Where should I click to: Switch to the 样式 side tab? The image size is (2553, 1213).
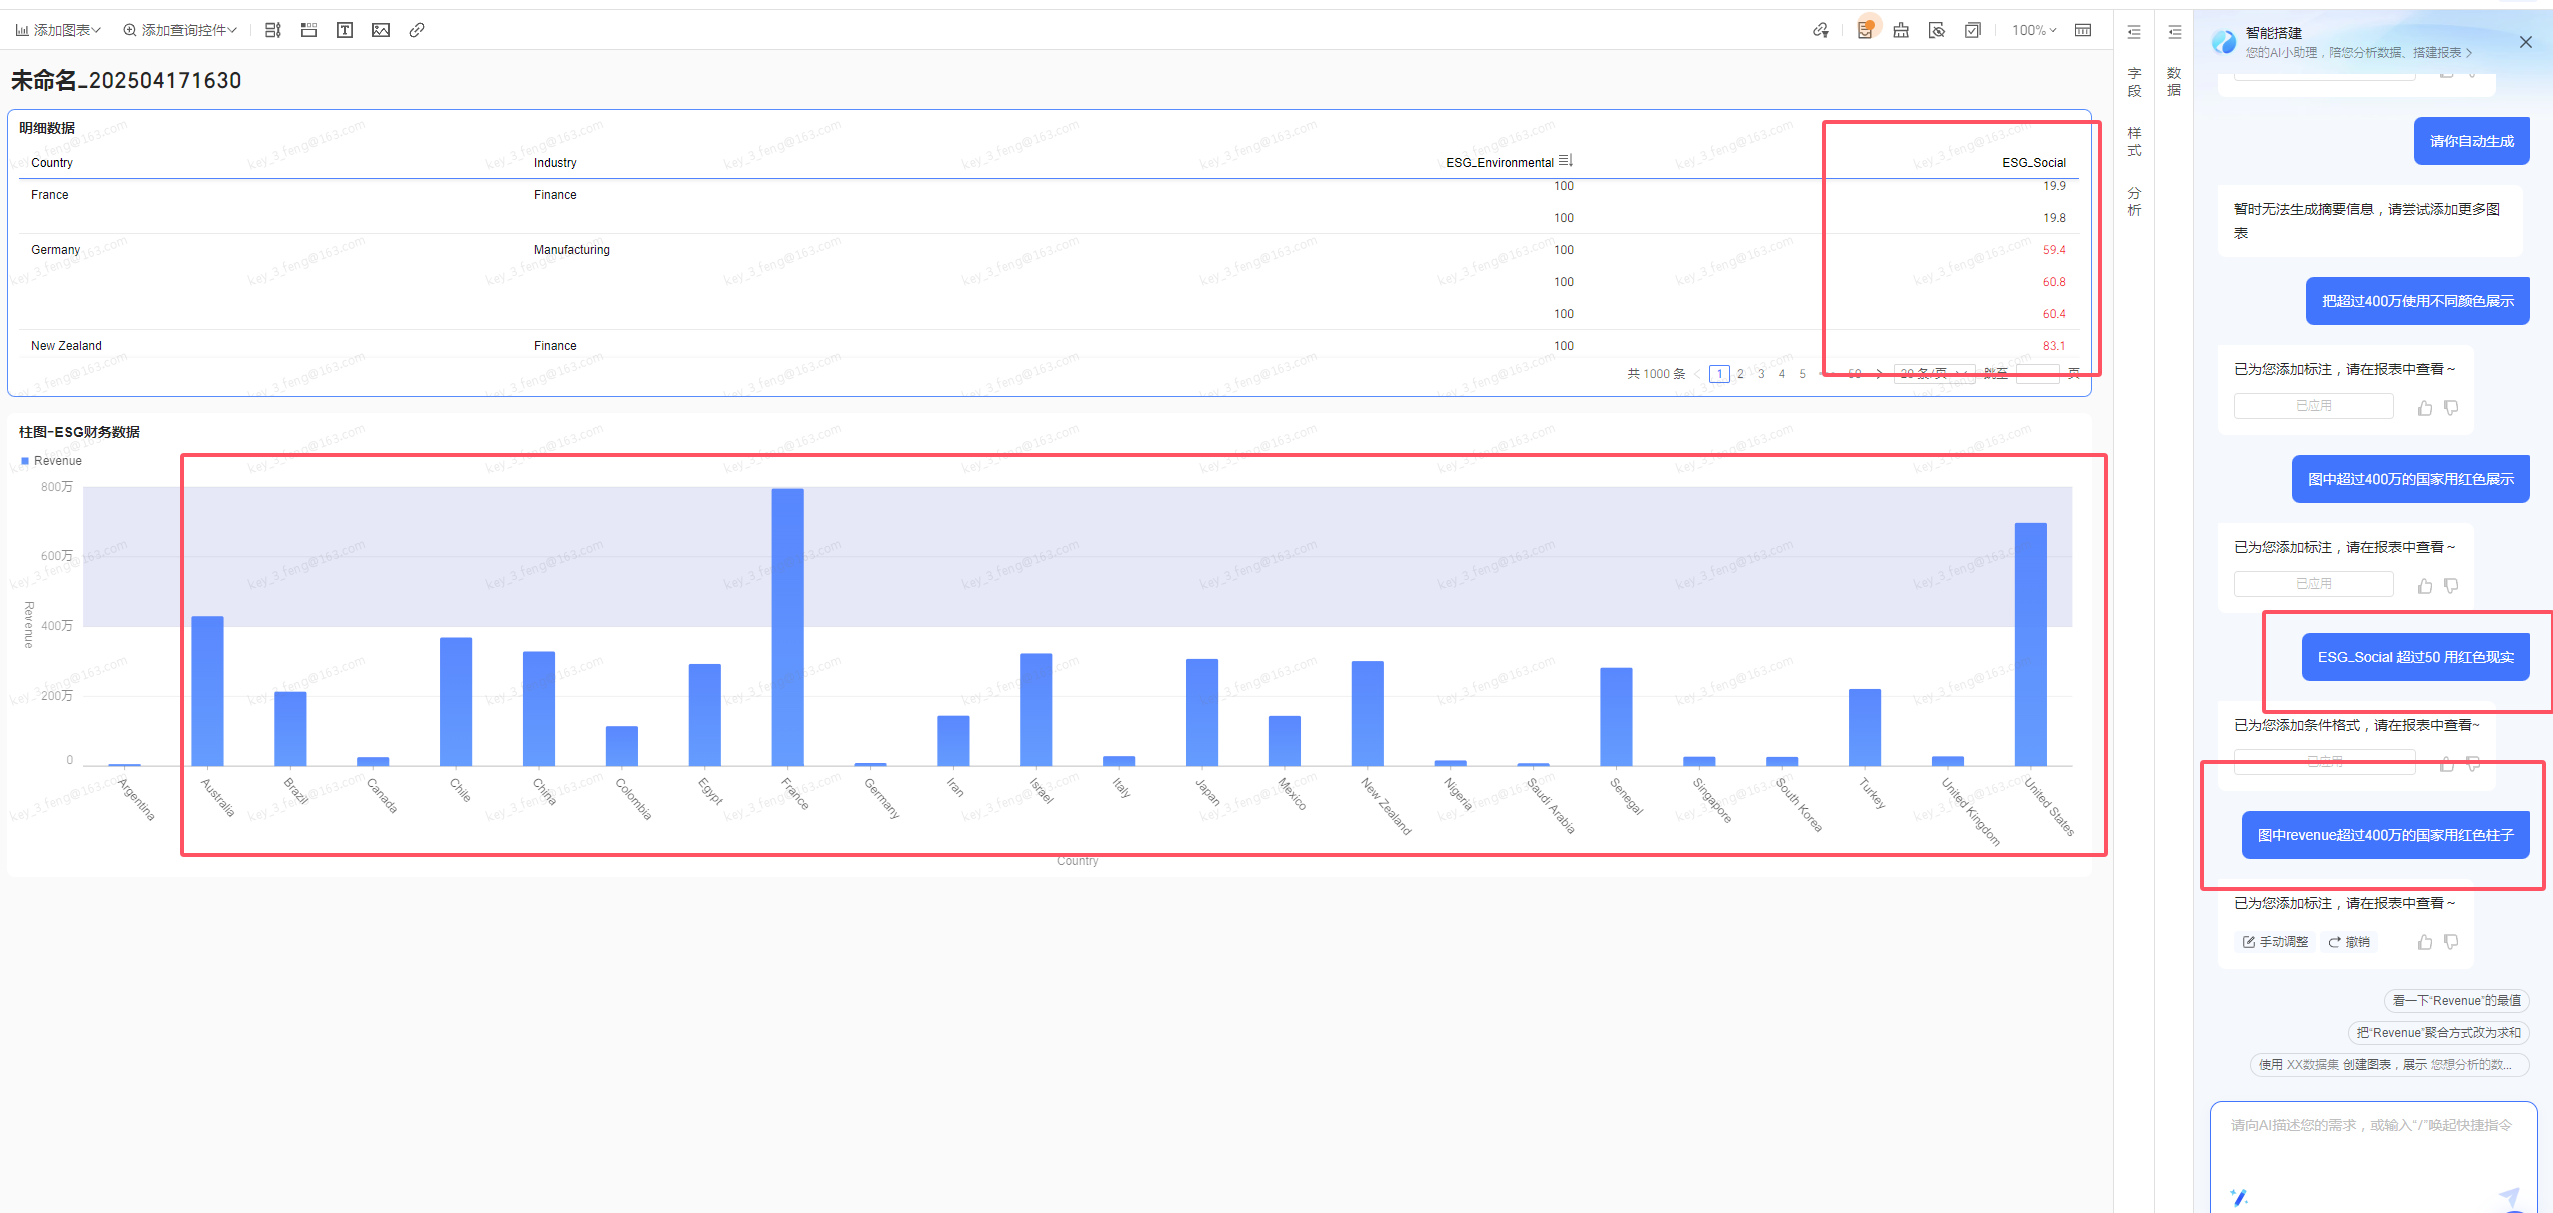tap(2134, 141)
